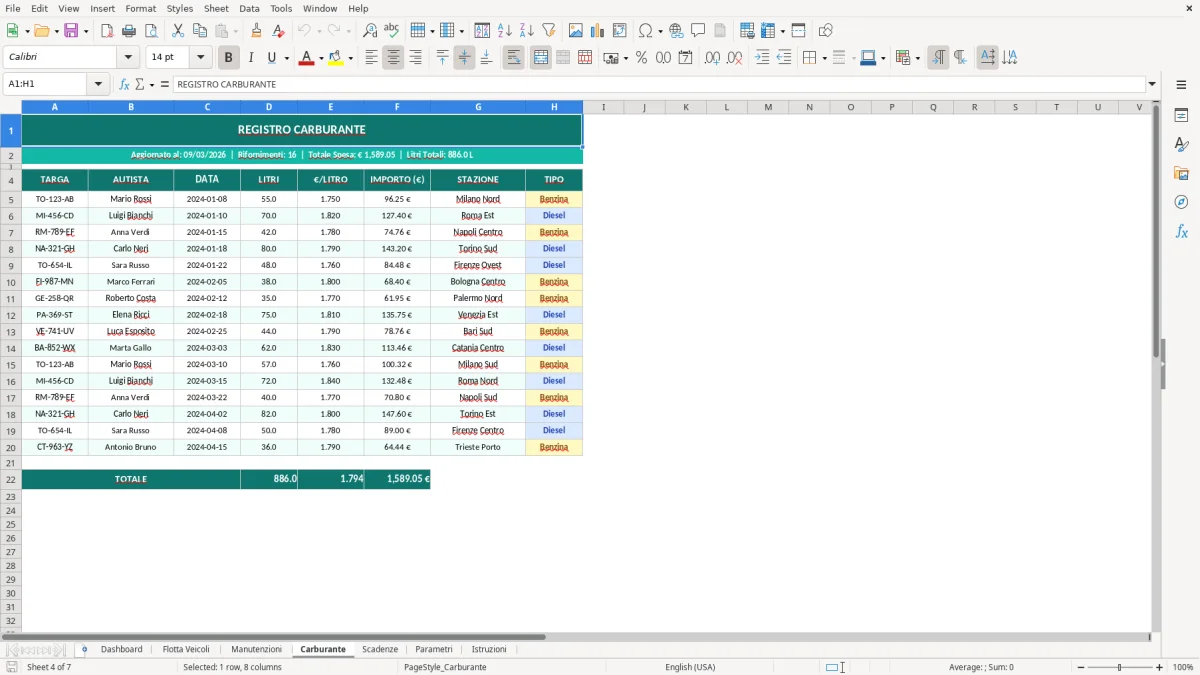Insert an image with the toolbar icon

[x=576, y=31]
